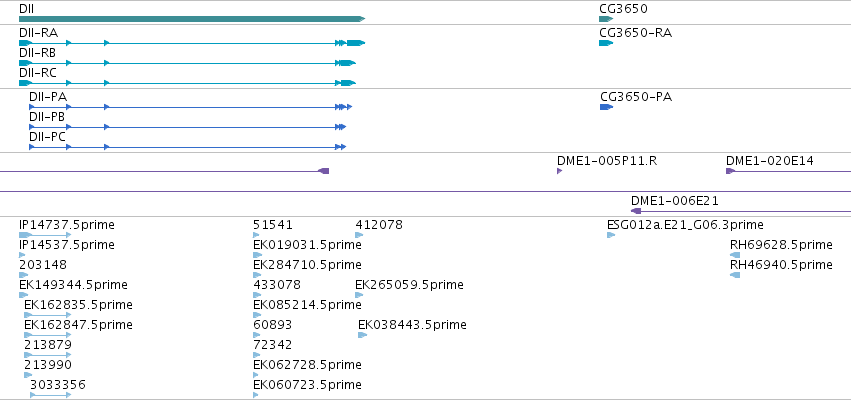Select the IP14537.5prime EST arrow
The height and width of the screenshot is (400, 851).
22,255
